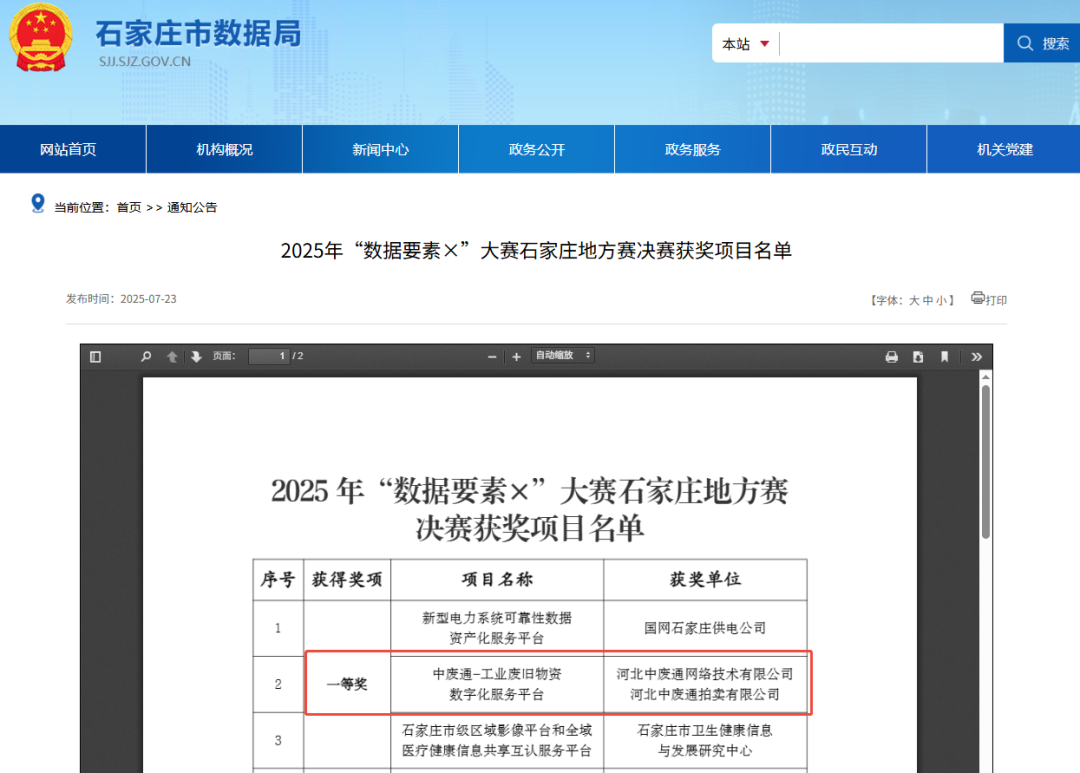
Task: Bookmark the current PDF view
Action: tap(944, 357)
